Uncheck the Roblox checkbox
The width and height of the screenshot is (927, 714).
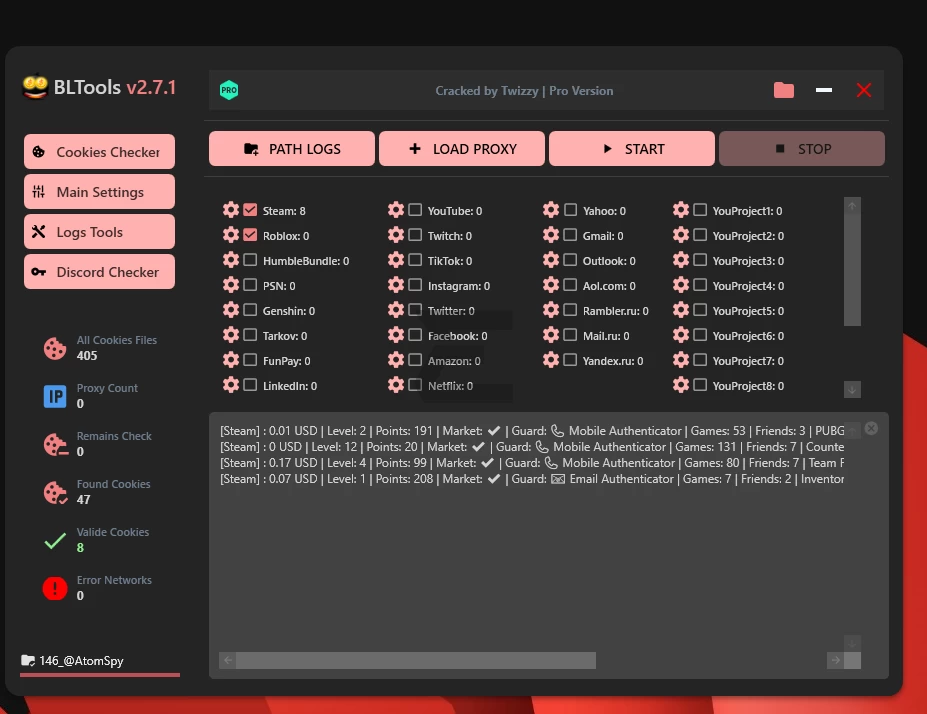click(x=250, y=235)
